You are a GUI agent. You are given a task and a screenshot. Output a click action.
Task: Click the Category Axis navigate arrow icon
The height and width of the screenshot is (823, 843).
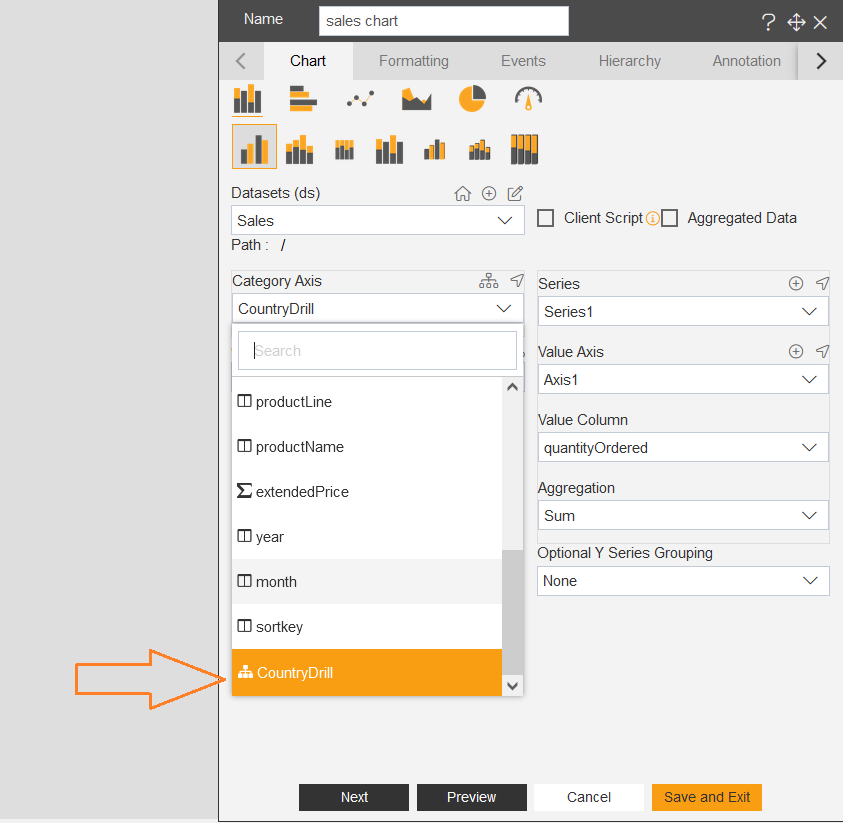click(517, 280)
